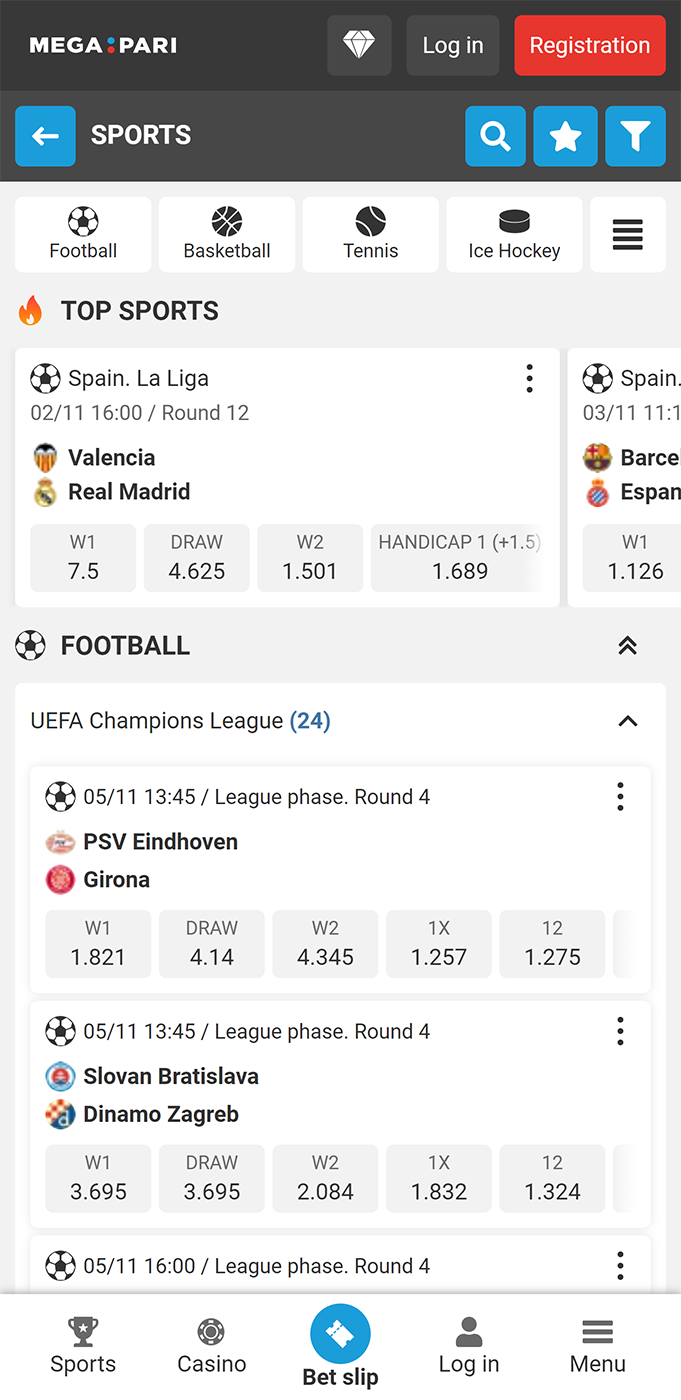Select DRAW odds 4.14 for PSV vs Girona
Image resolution: width=681 pixels, height=1400 pixels.
click(212, 944)
